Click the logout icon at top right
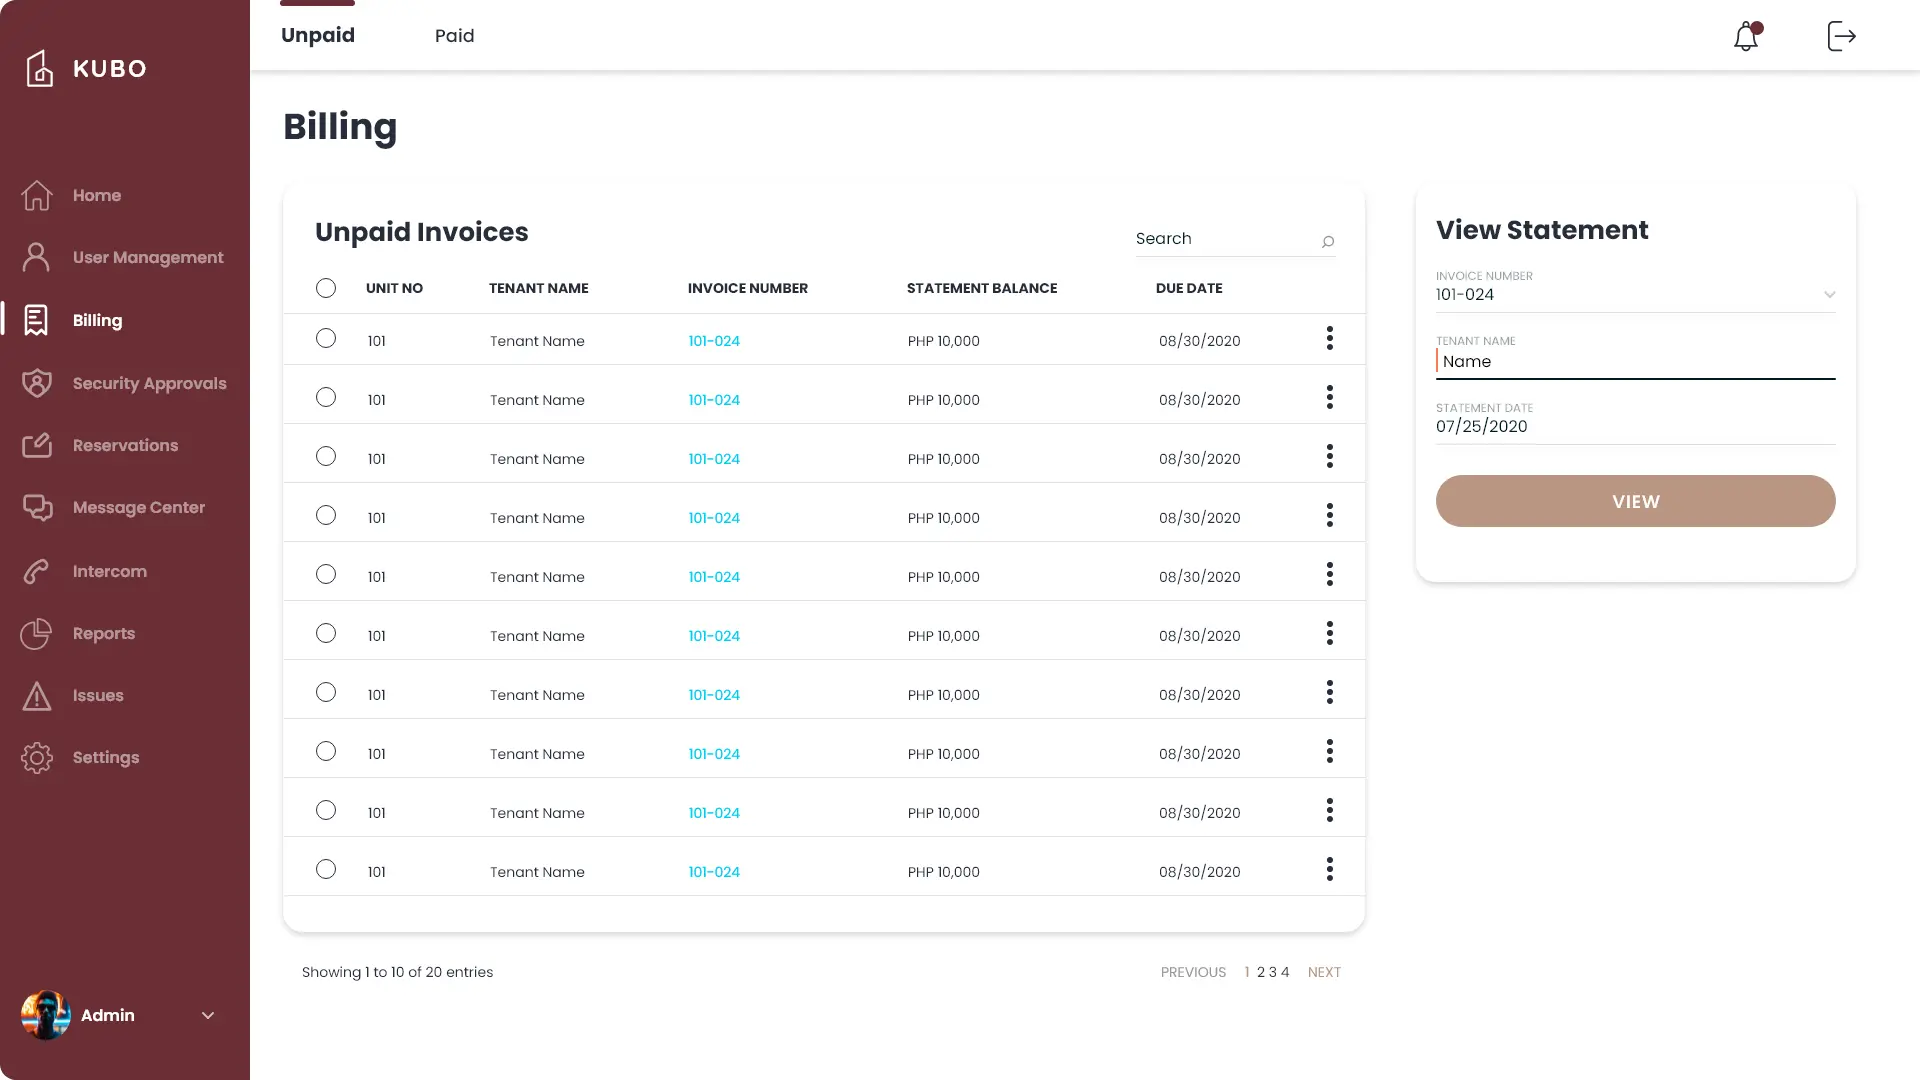Viewport: 1920px width, 1080px height. tap(1841, 36)
